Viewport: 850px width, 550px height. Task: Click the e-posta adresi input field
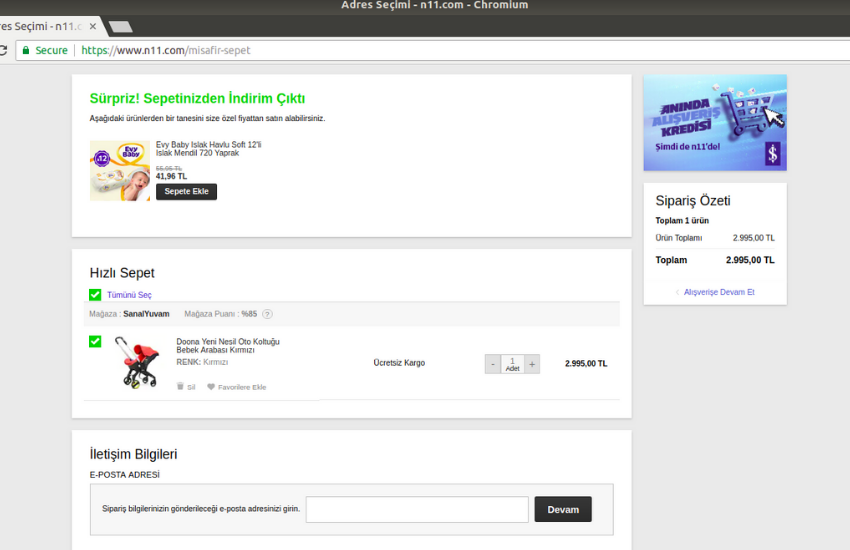coord(416,509)
